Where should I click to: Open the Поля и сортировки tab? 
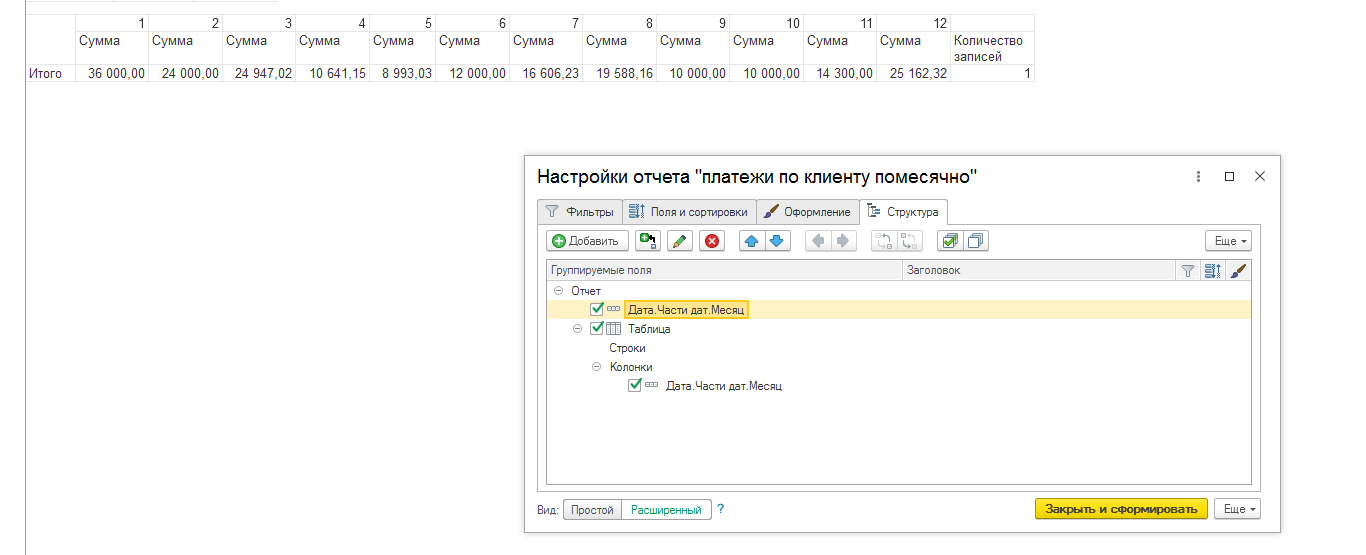(x=689, y=212)
